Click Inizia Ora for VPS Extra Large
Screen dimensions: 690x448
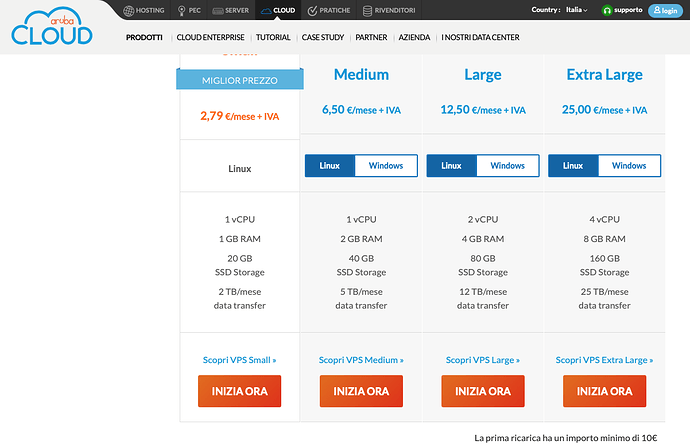click(x=605, y=391)
